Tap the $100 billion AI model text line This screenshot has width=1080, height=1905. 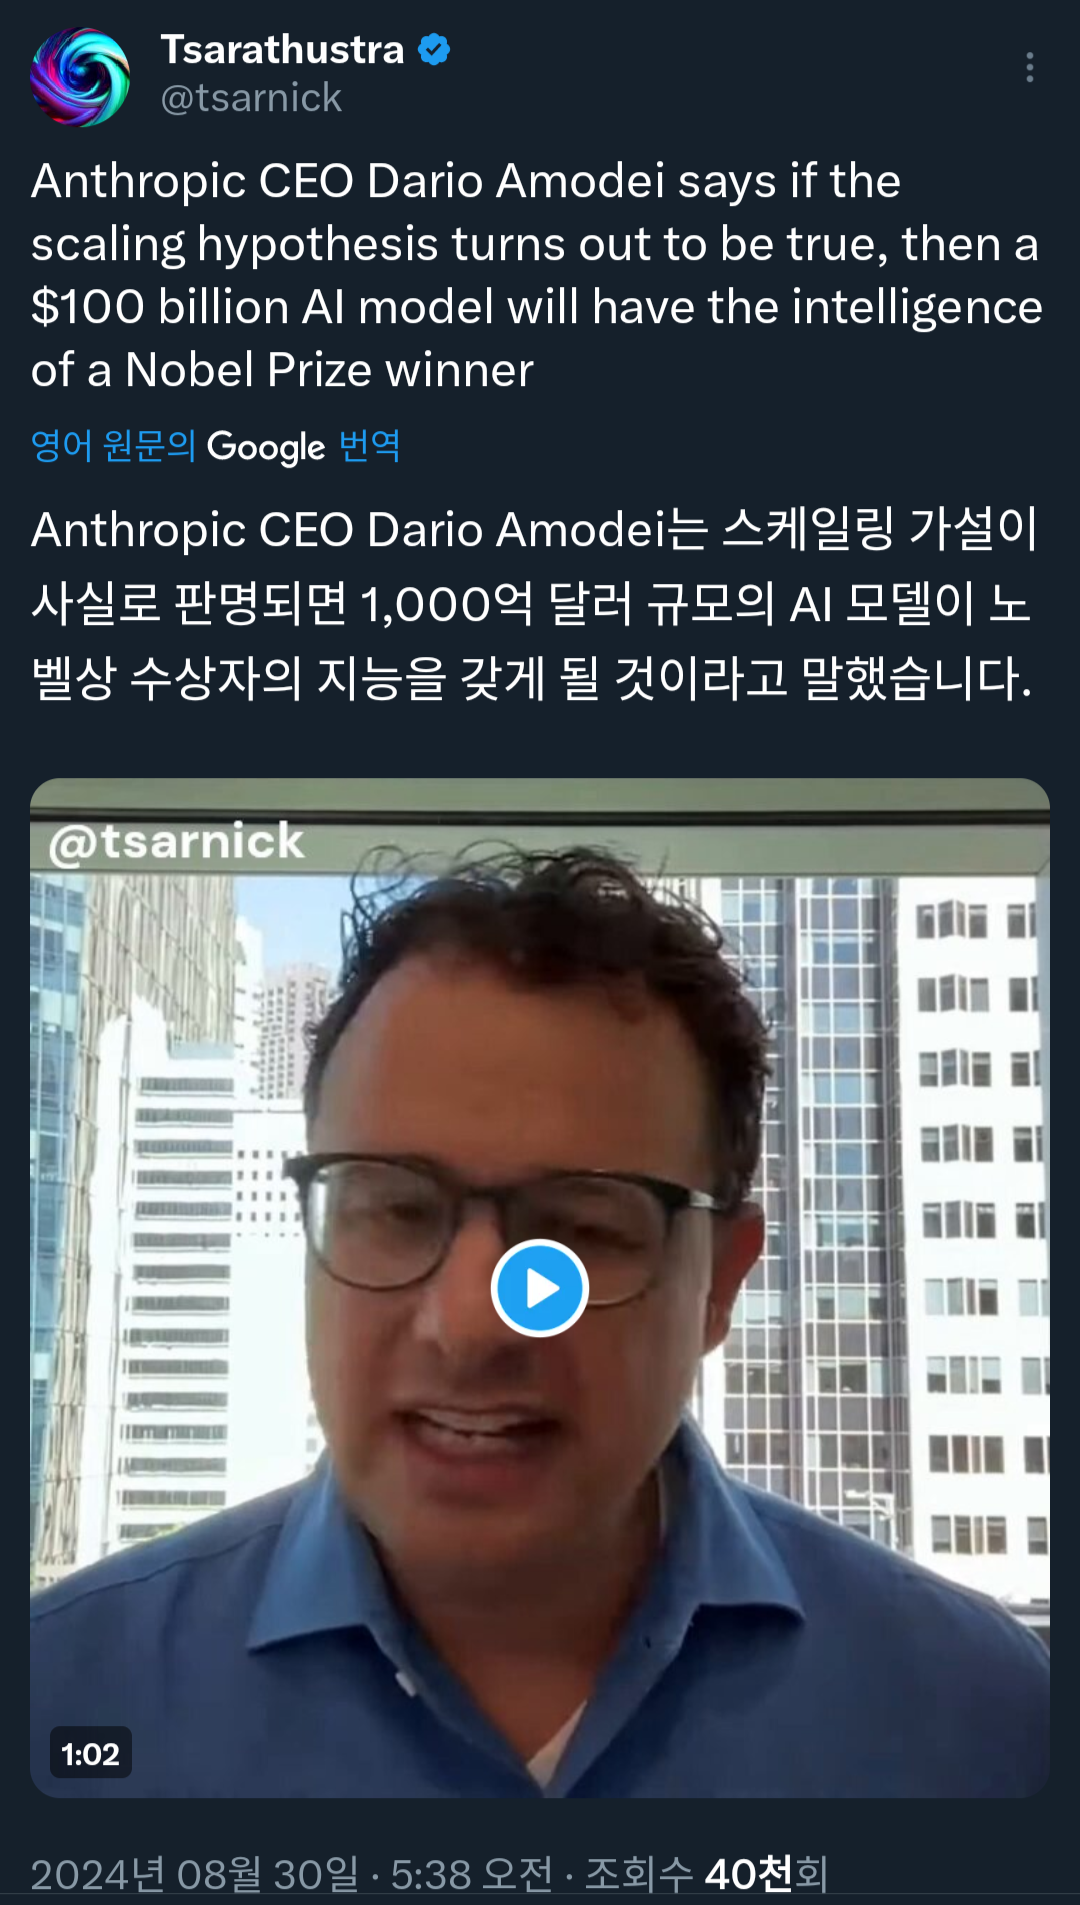(x=537, y=308)
